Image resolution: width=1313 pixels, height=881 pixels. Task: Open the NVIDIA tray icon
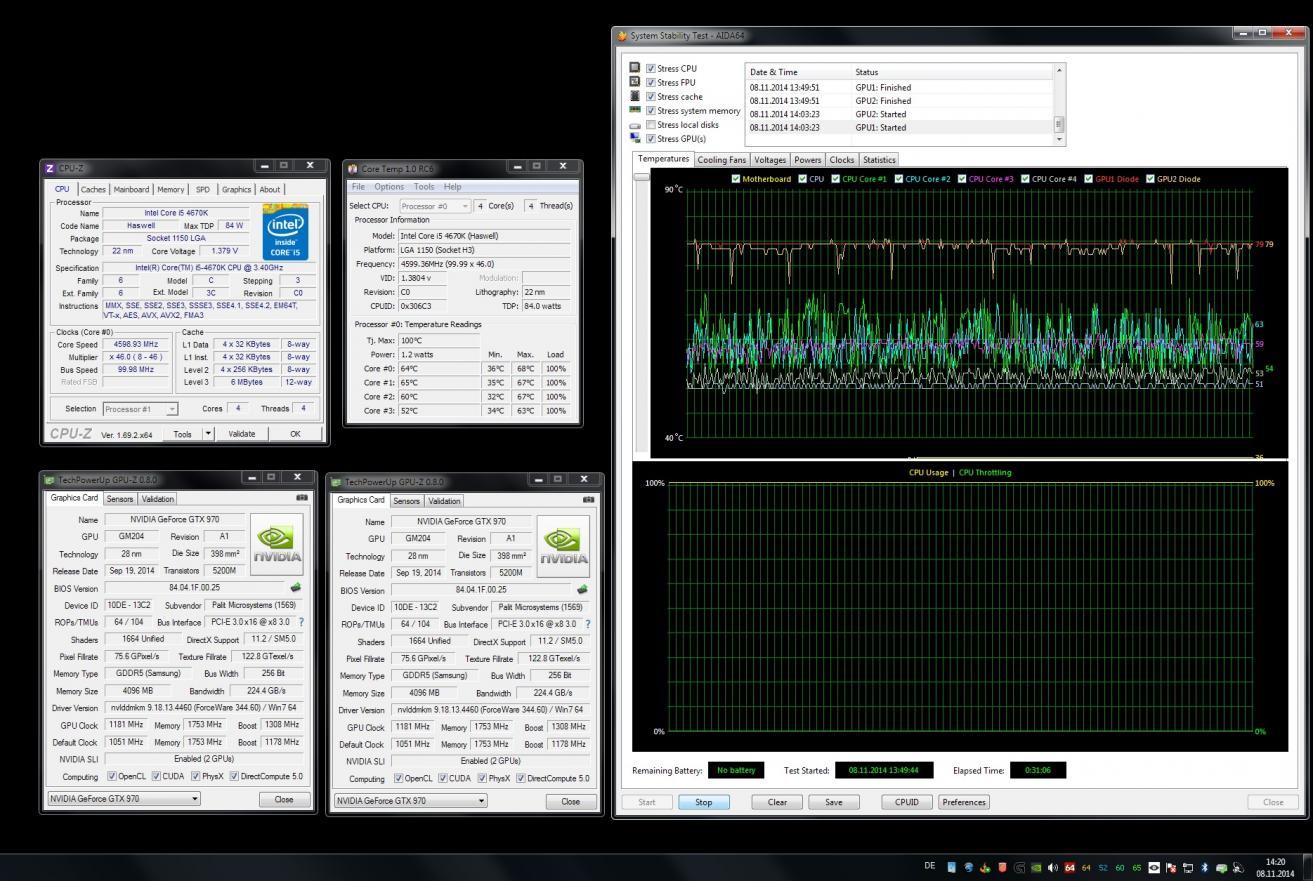click(x=1036, y=867)
